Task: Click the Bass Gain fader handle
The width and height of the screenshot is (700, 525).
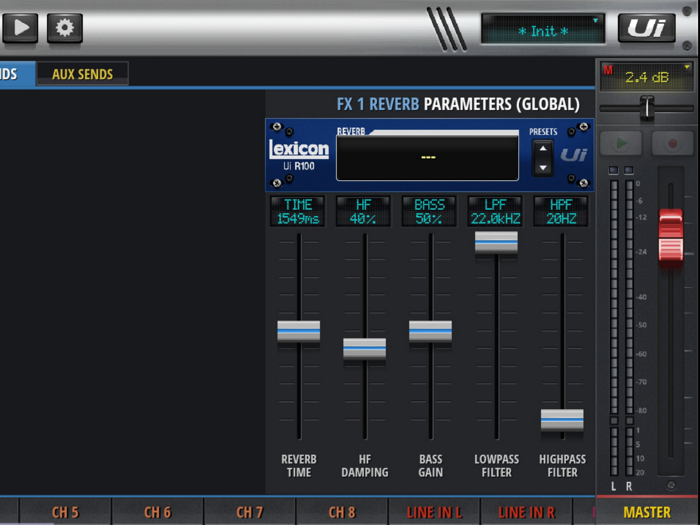Action: click(430, 331)
